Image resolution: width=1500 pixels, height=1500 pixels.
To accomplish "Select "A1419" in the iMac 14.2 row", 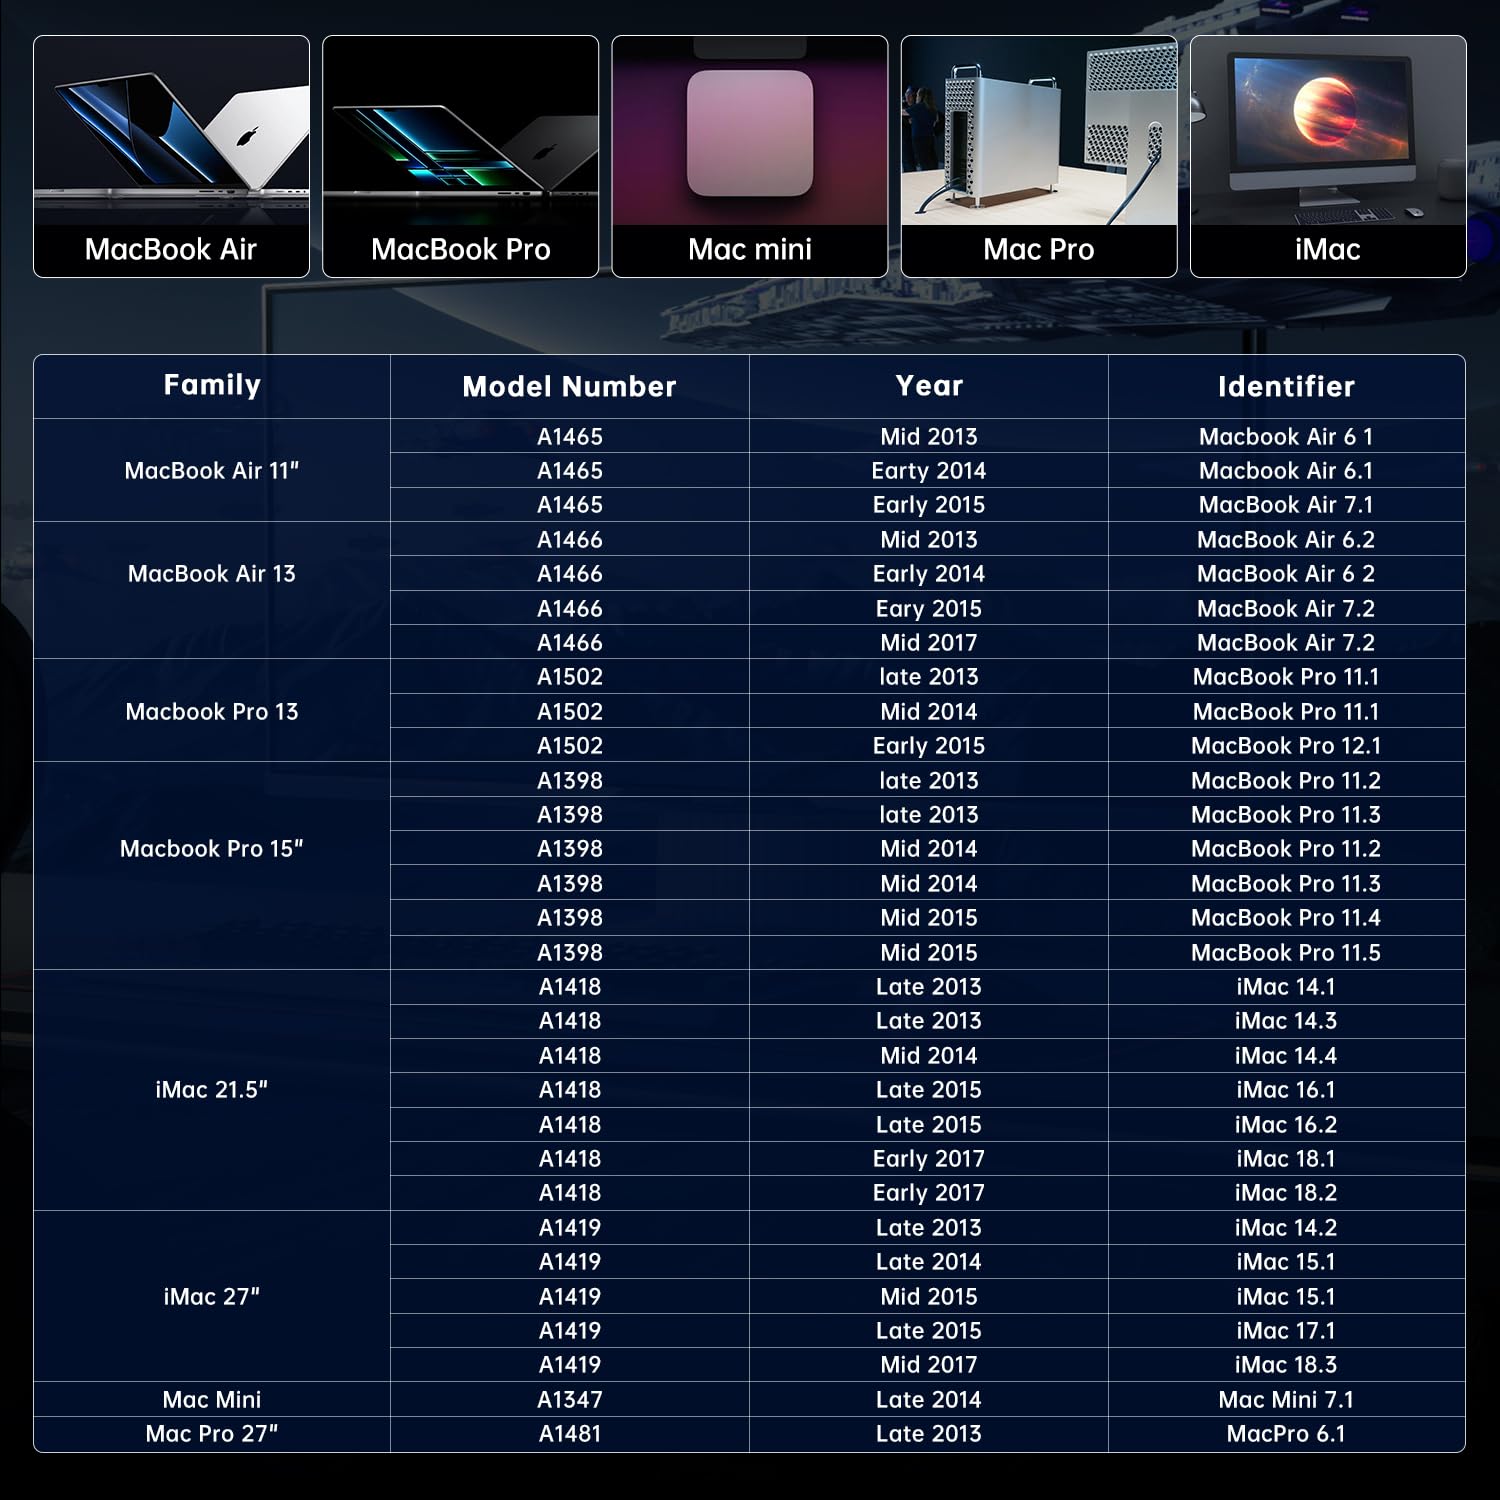I will tap(570, 1228).
